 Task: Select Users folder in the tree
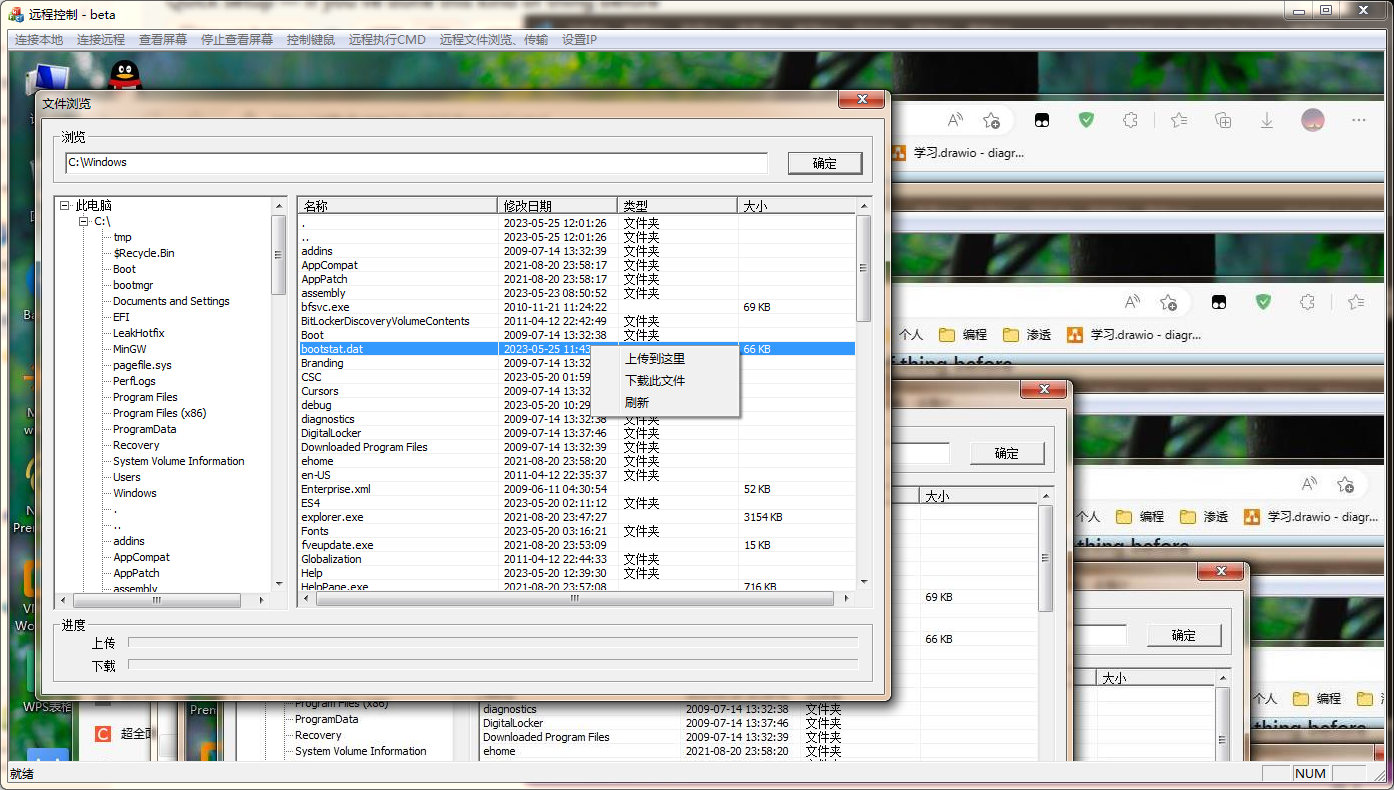point(127,477)
